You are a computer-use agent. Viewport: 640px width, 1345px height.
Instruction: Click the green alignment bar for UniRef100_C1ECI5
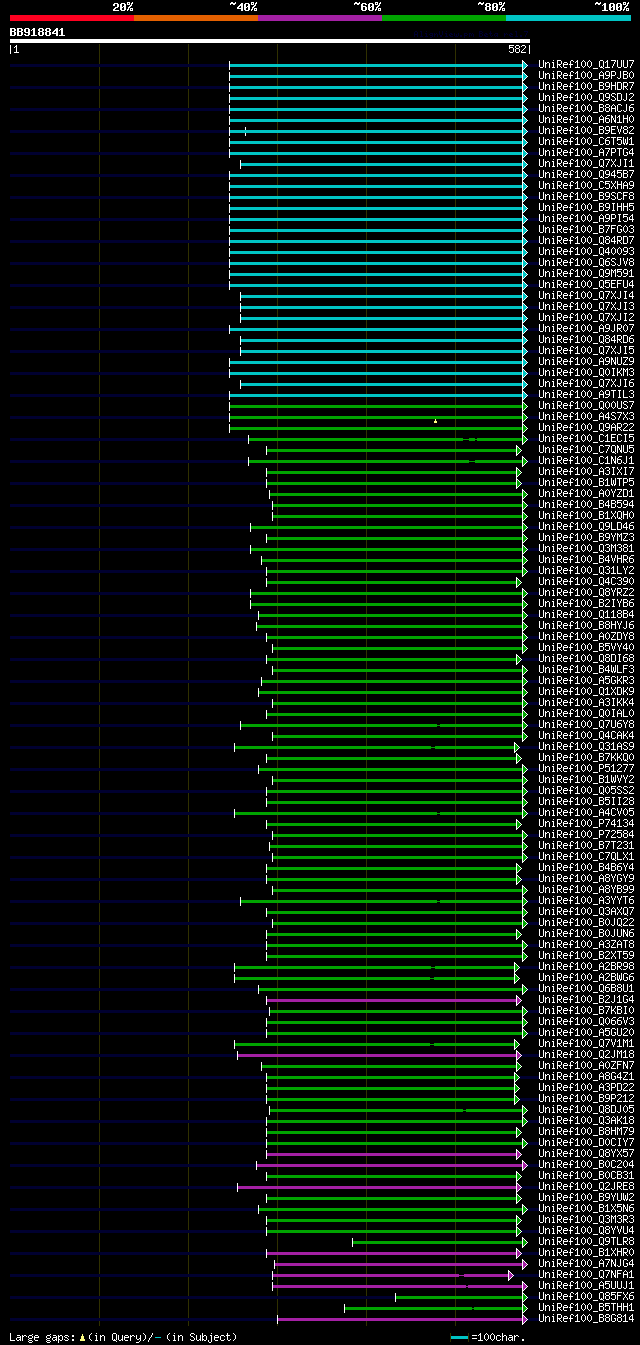[387, 438]
